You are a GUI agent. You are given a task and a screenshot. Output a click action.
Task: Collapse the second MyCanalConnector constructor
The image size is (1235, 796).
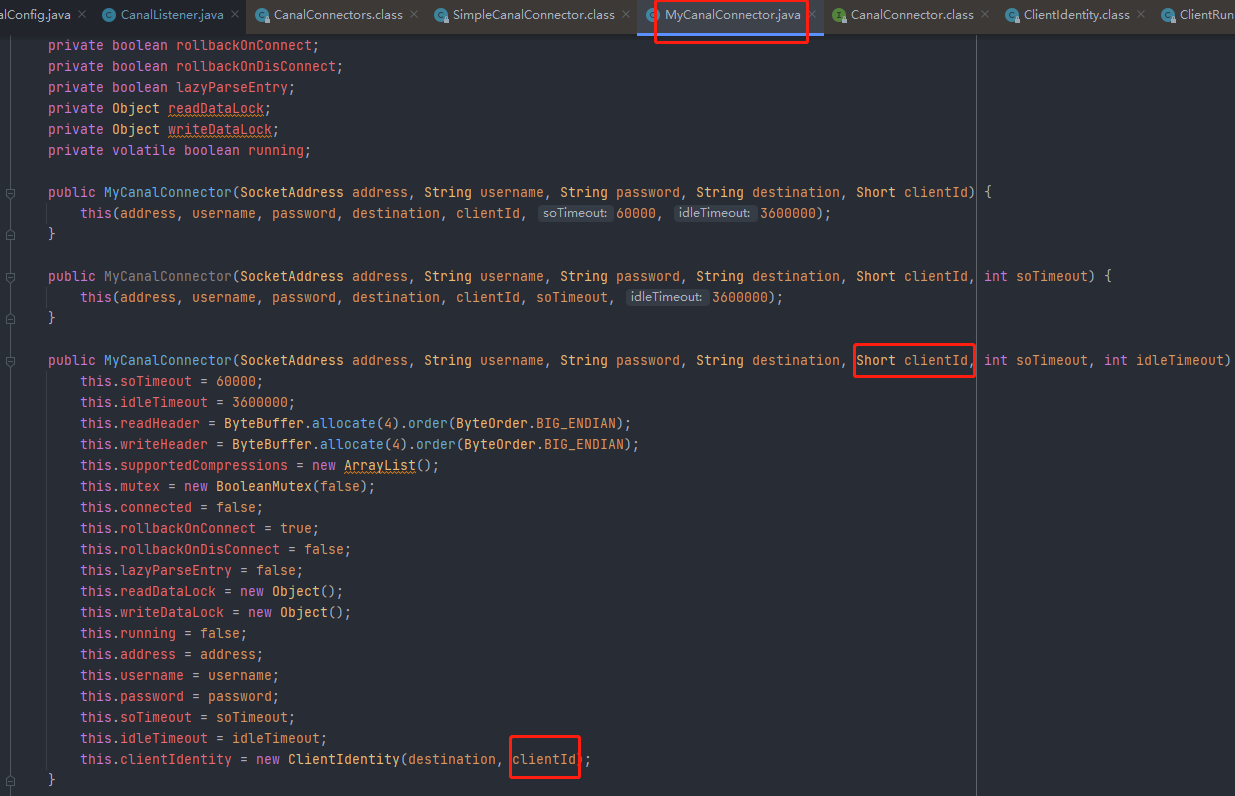coord(9,275)
